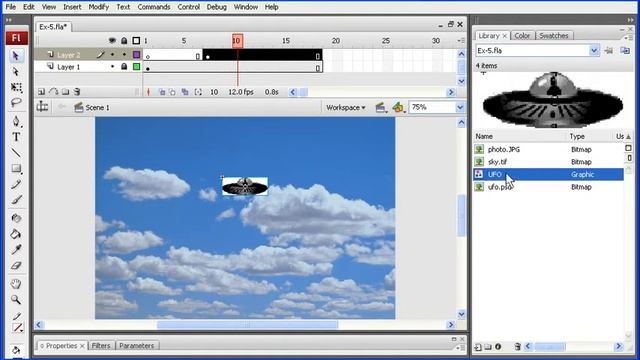Select the Free Transform tool

[x=16, y=87]
